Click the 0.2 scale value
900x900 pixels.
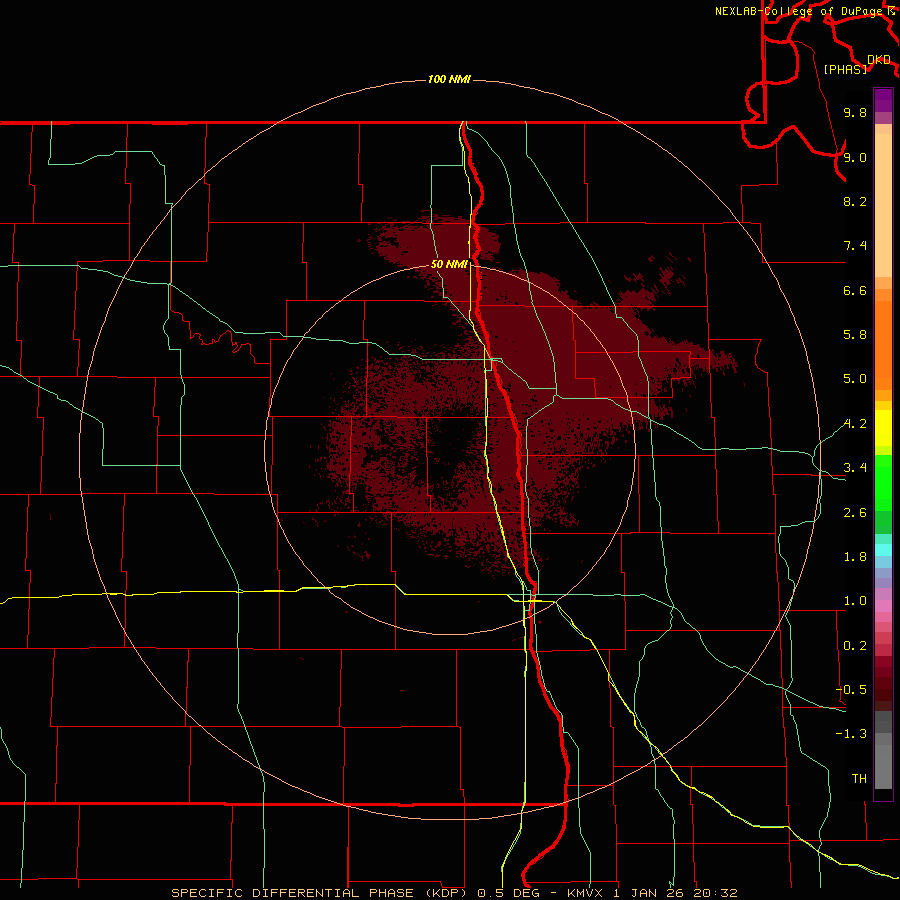coord(855,646)
